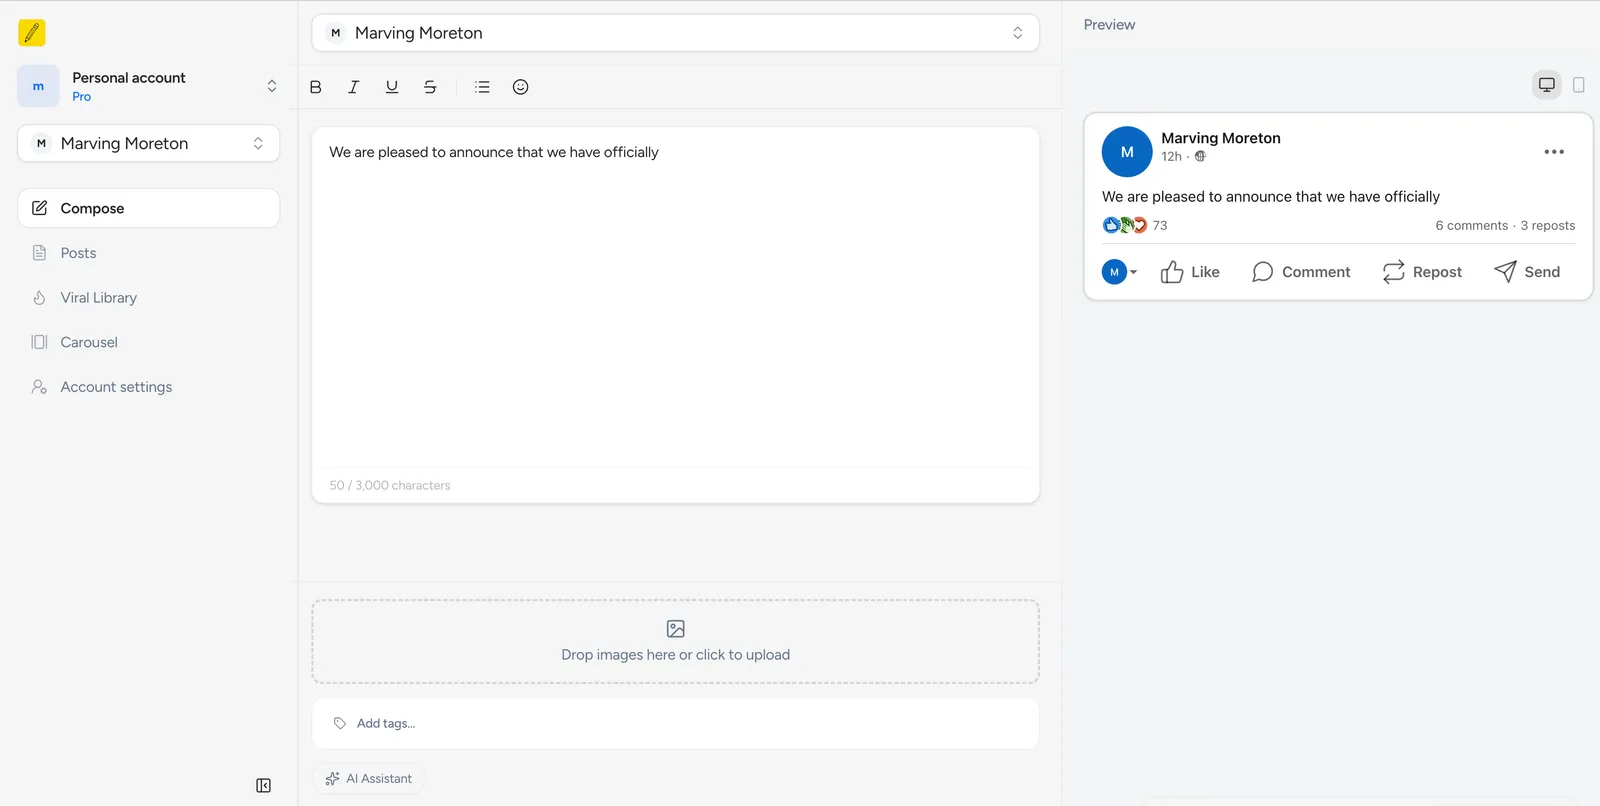Open the Viral Library page
The width and height of the screenshot is (1600, 806).
tap(98, 298)
